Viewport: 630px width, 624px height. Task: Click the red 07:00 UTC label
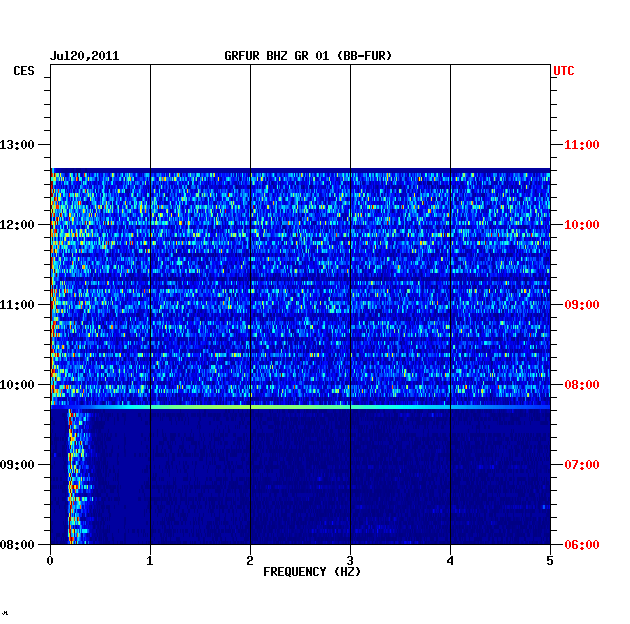click(581, 464)
